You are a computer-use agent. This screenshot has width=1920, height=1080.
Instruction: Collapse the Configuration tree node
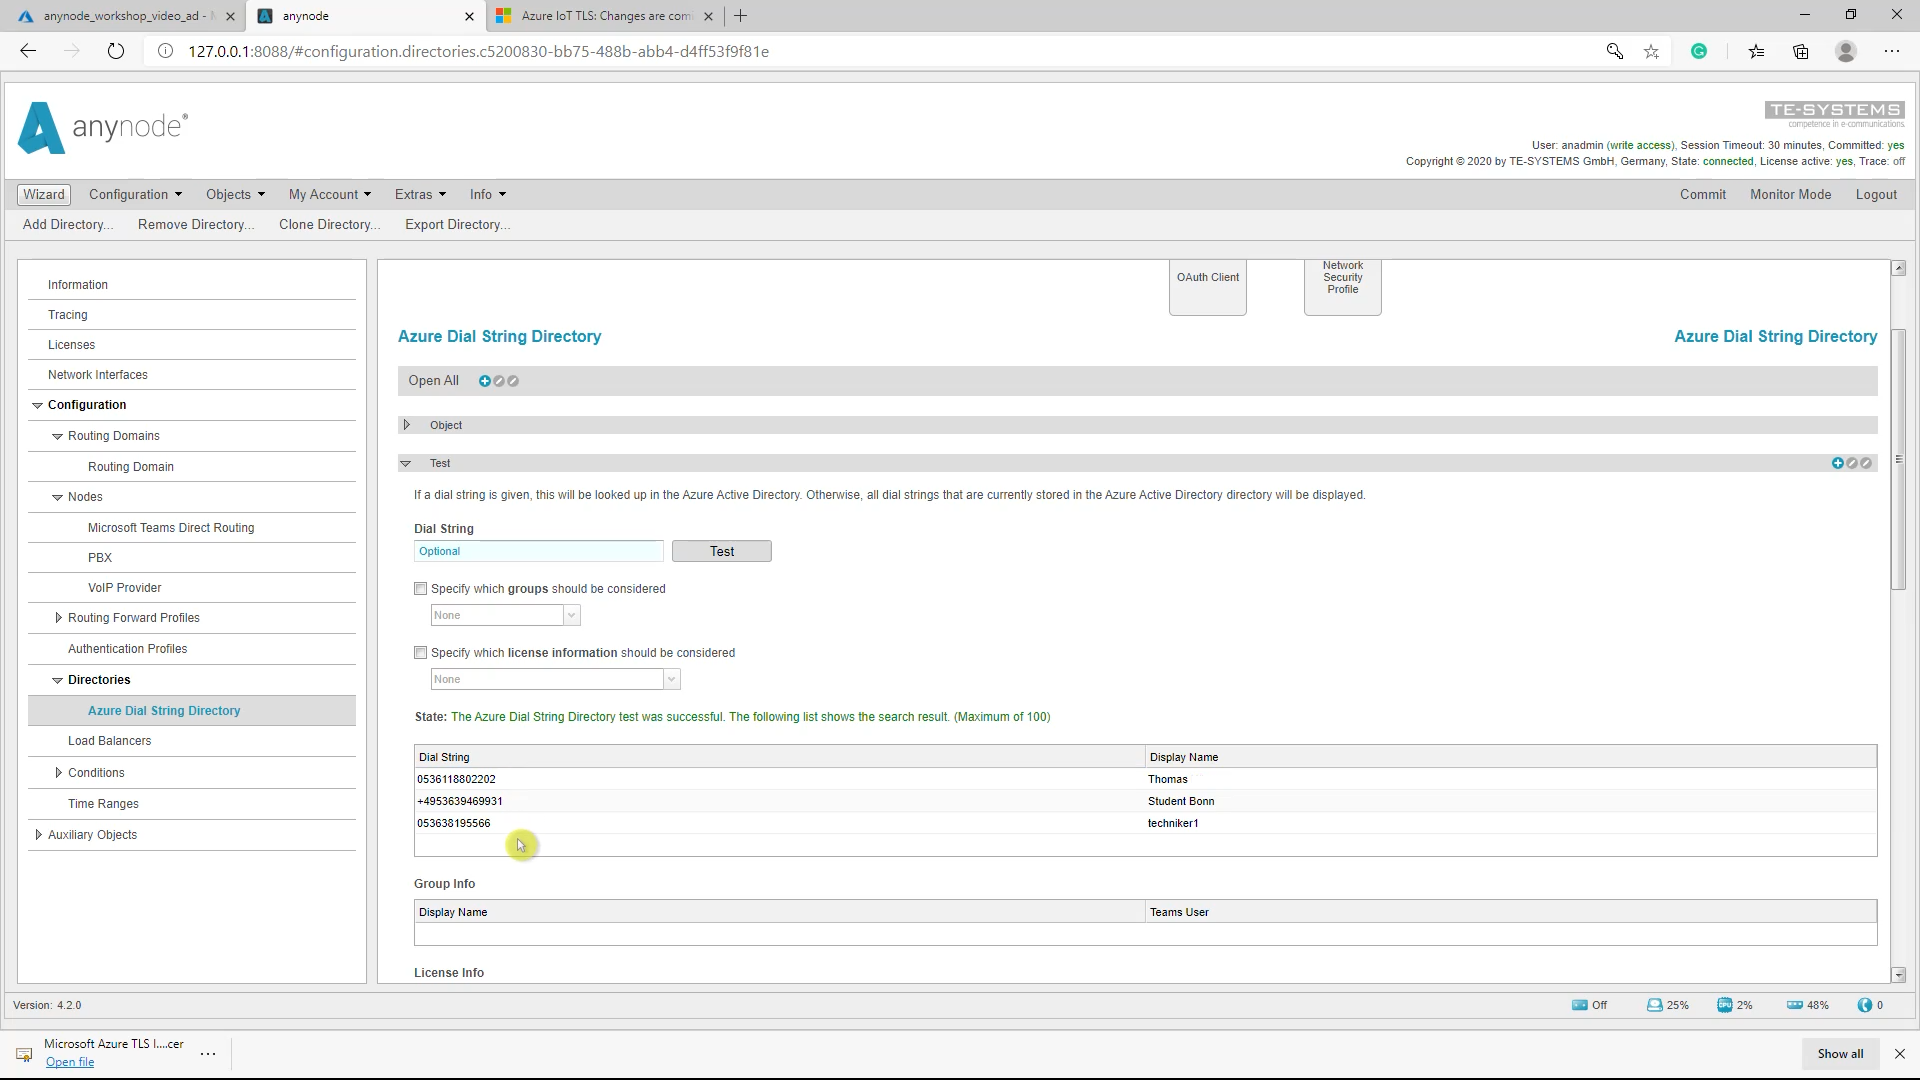[x=38, y=405]
